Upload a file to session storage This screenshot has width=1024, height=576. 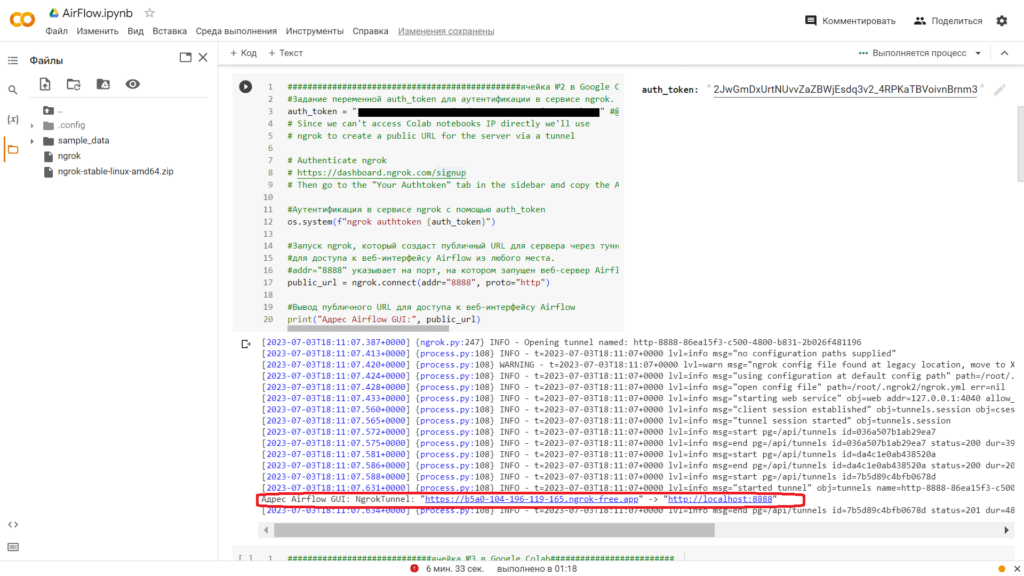[x=44, y=84]
